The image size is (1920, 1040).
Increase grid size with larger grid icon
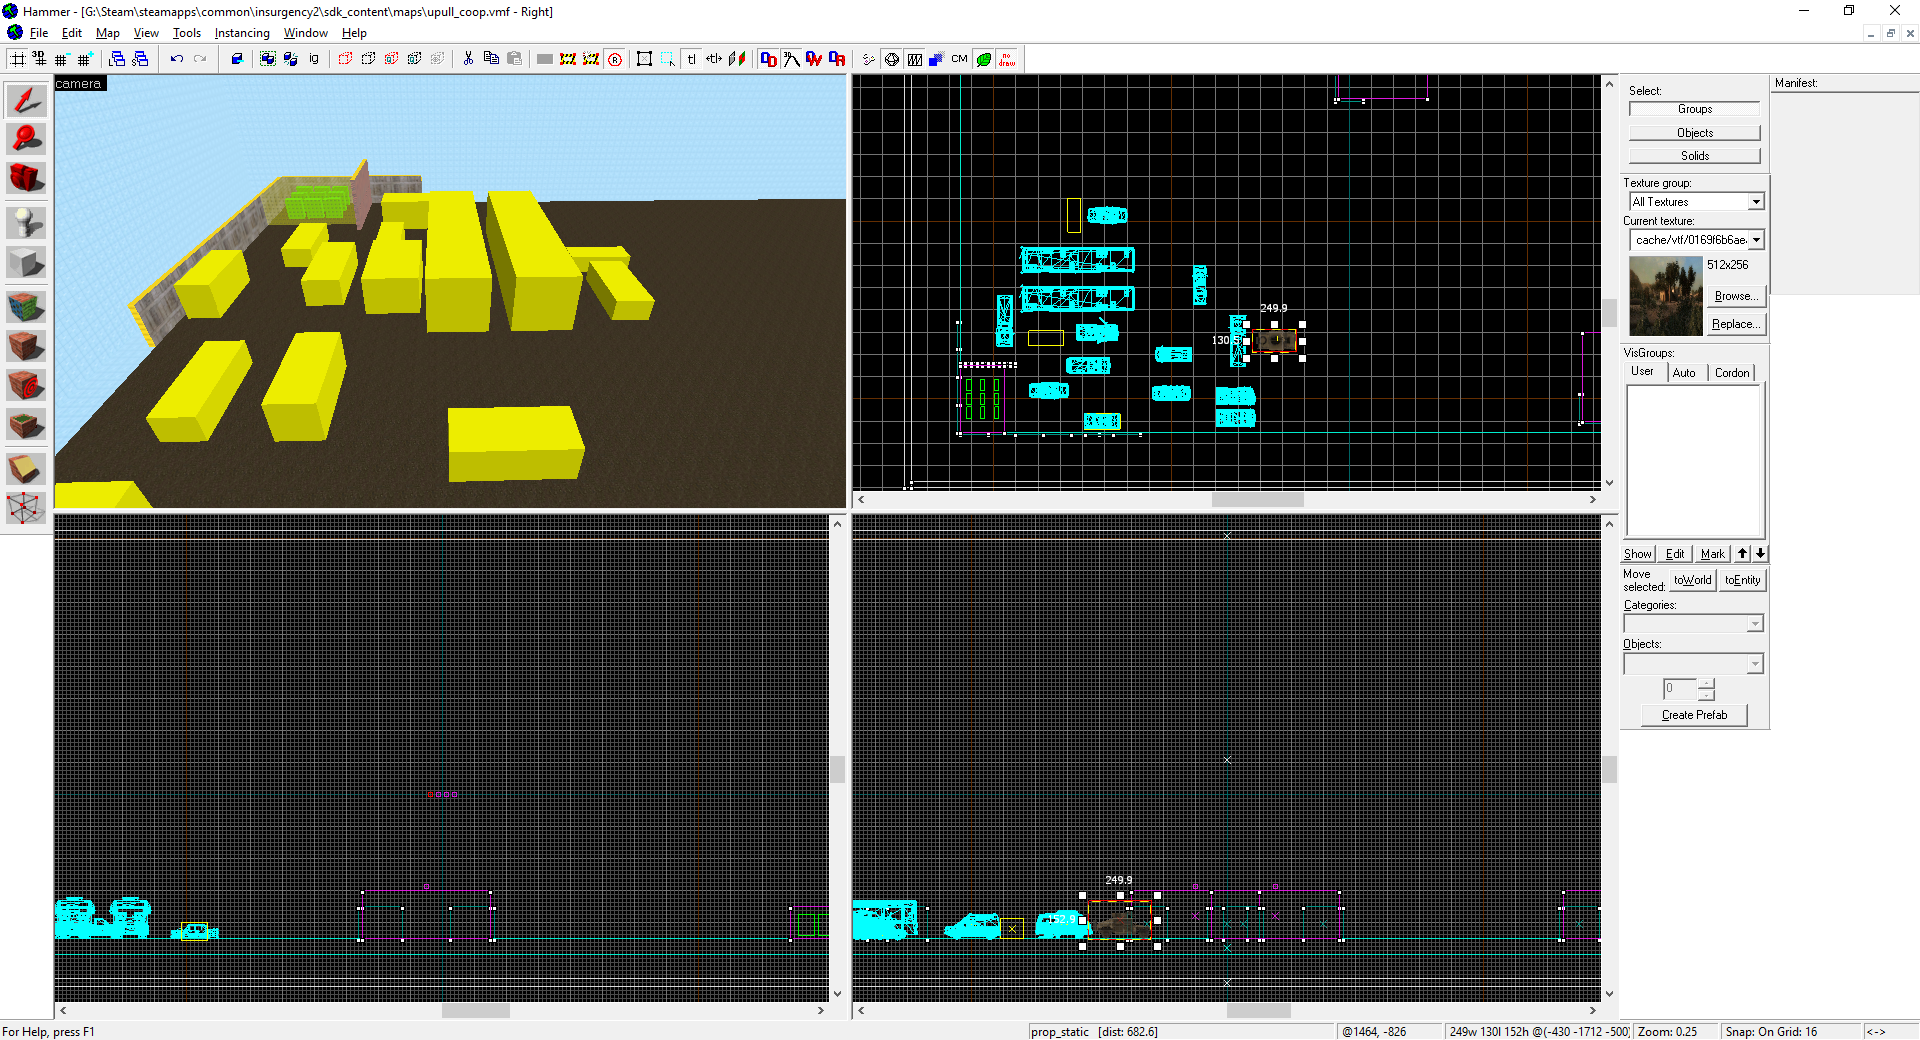point(85,59)
